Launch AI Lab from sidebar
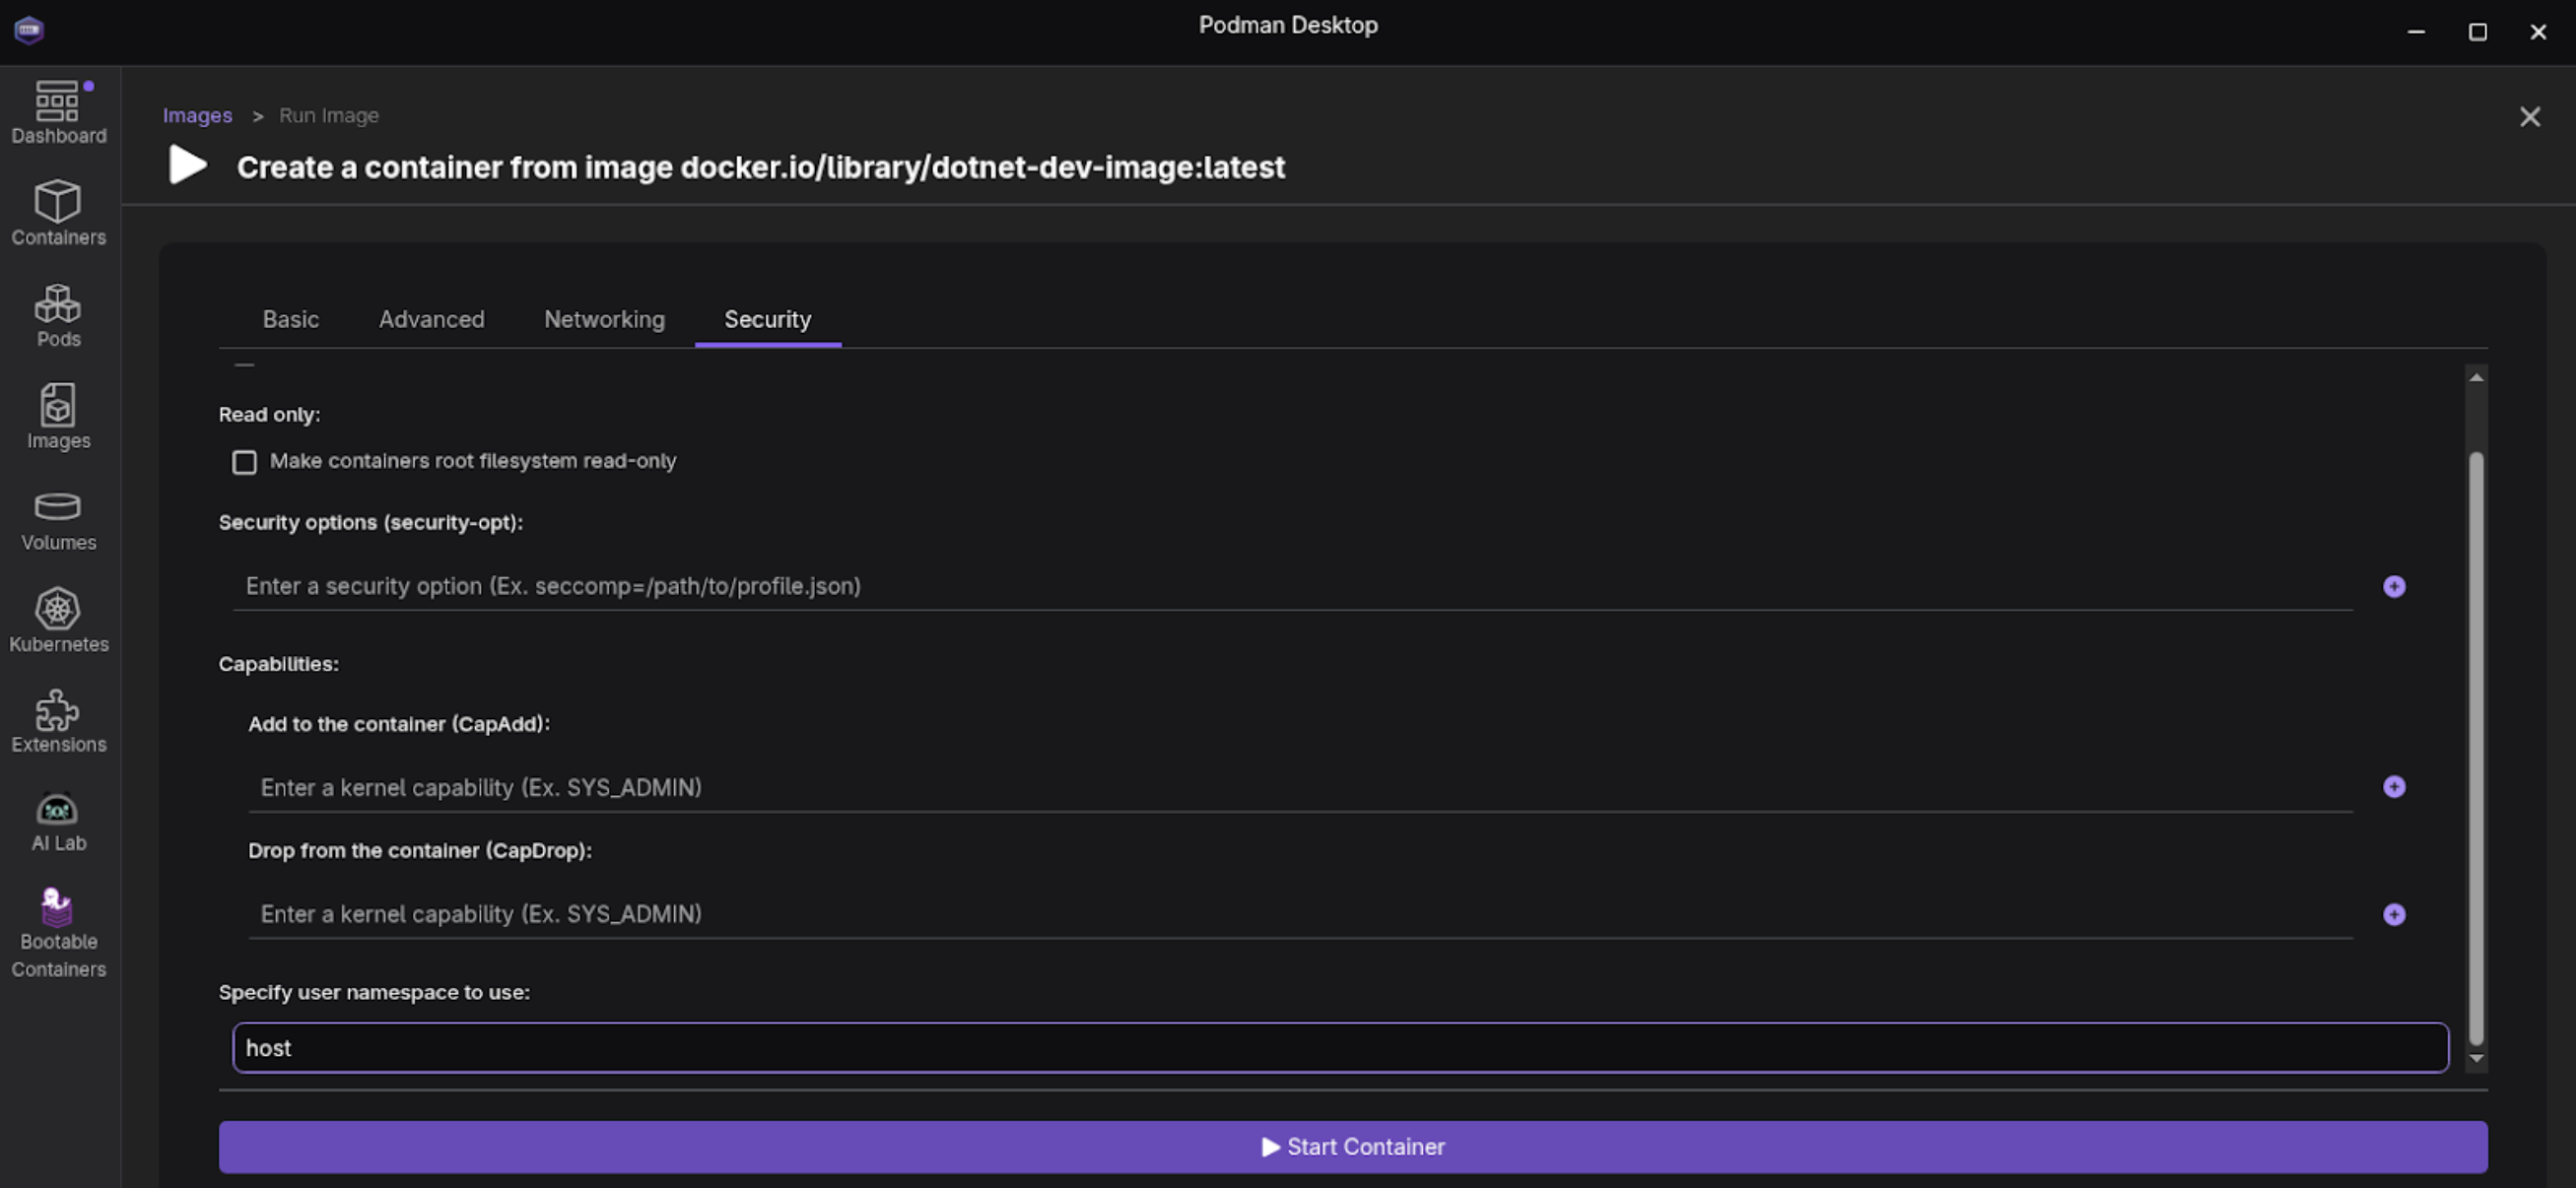The height and width of the screenshot is (1188, 2576). (58, 822)
